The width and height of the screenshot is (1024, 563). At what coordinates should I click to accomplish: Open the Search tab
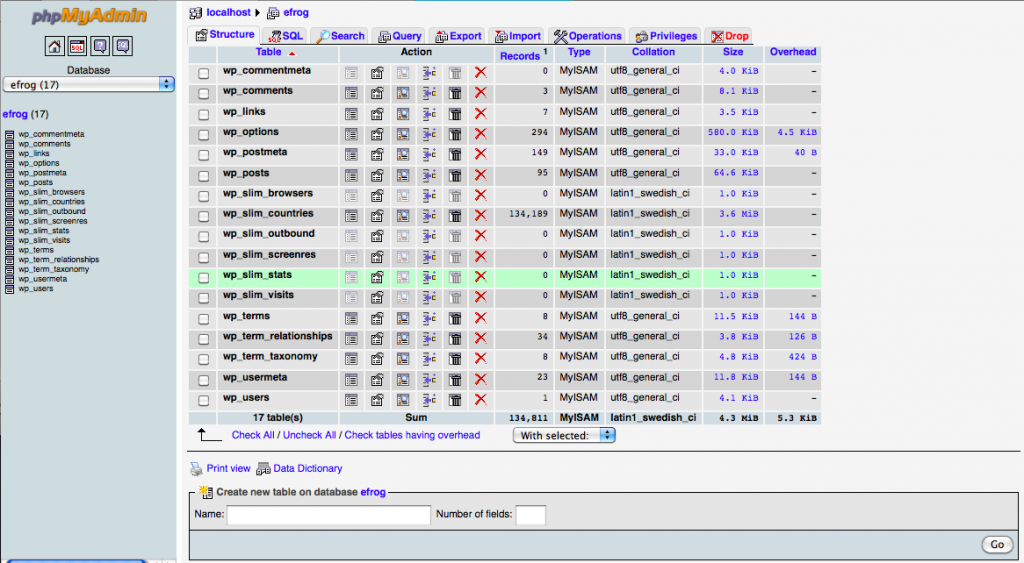340,36
